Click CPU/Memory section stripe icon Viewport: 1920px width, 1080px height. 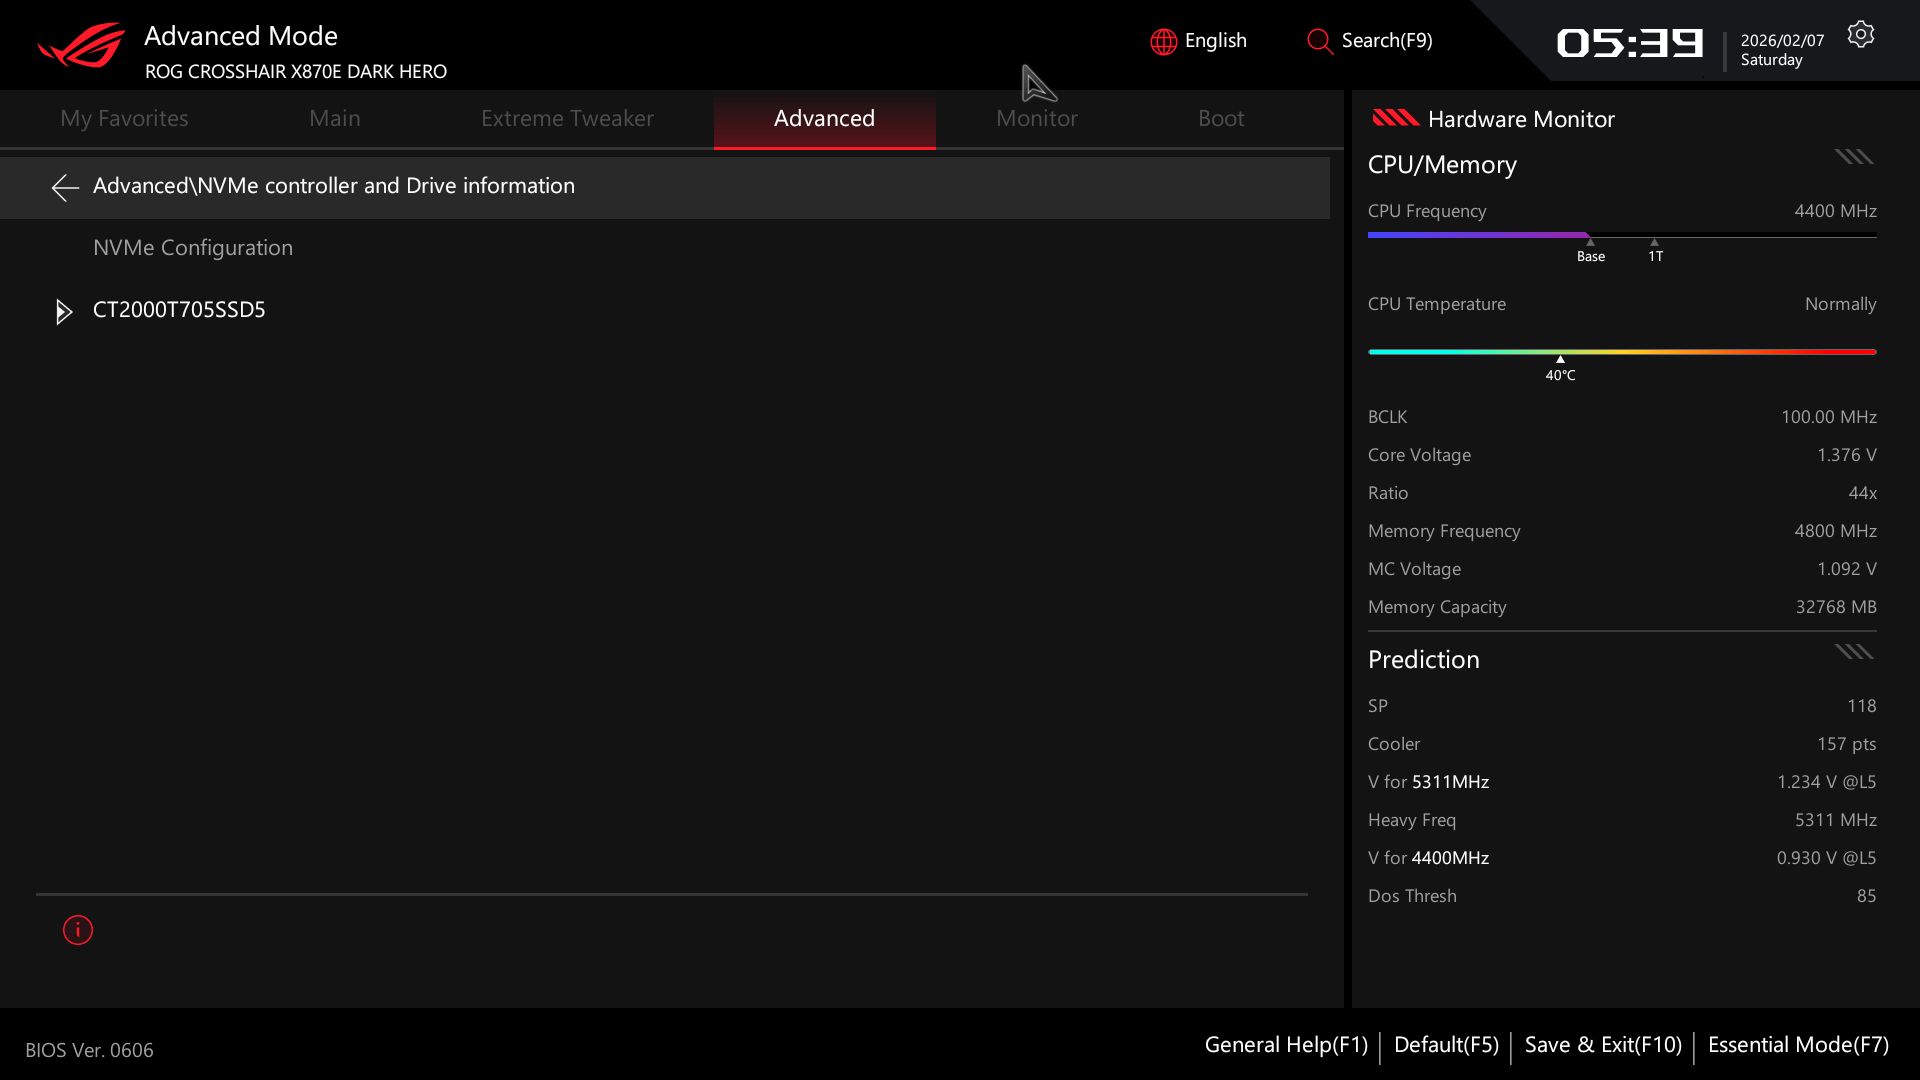point(1853,157)
